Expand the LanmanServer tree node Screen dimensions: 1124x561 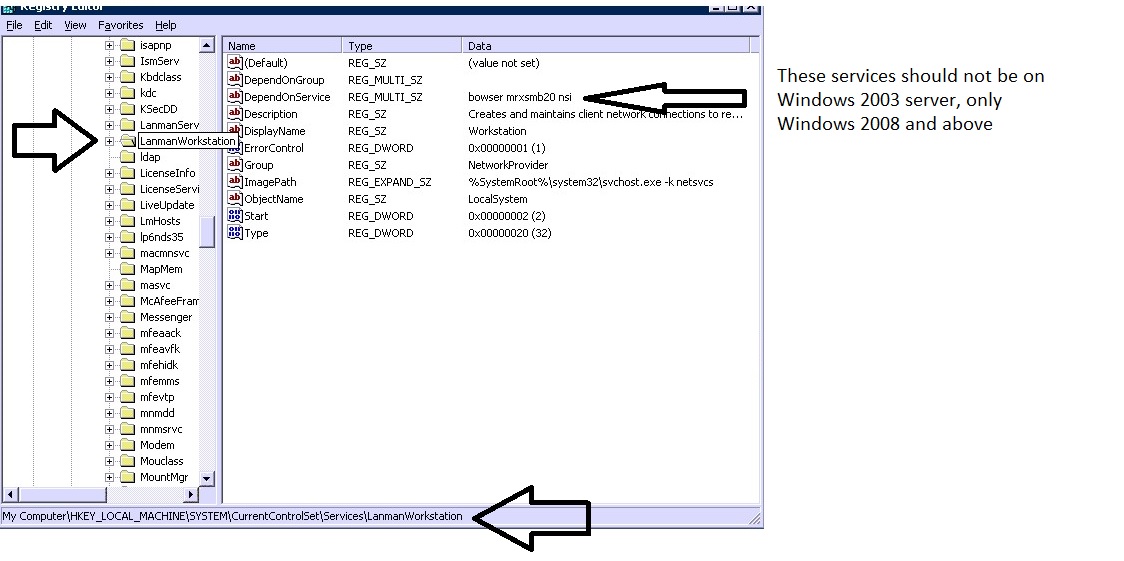[109, 125]
